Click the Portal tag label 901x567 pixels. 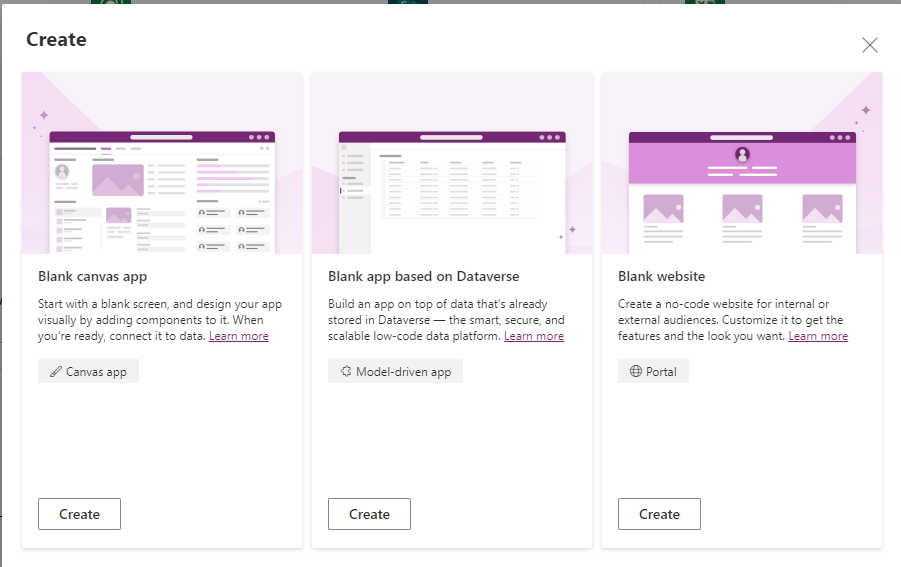(x=661, y=372)
